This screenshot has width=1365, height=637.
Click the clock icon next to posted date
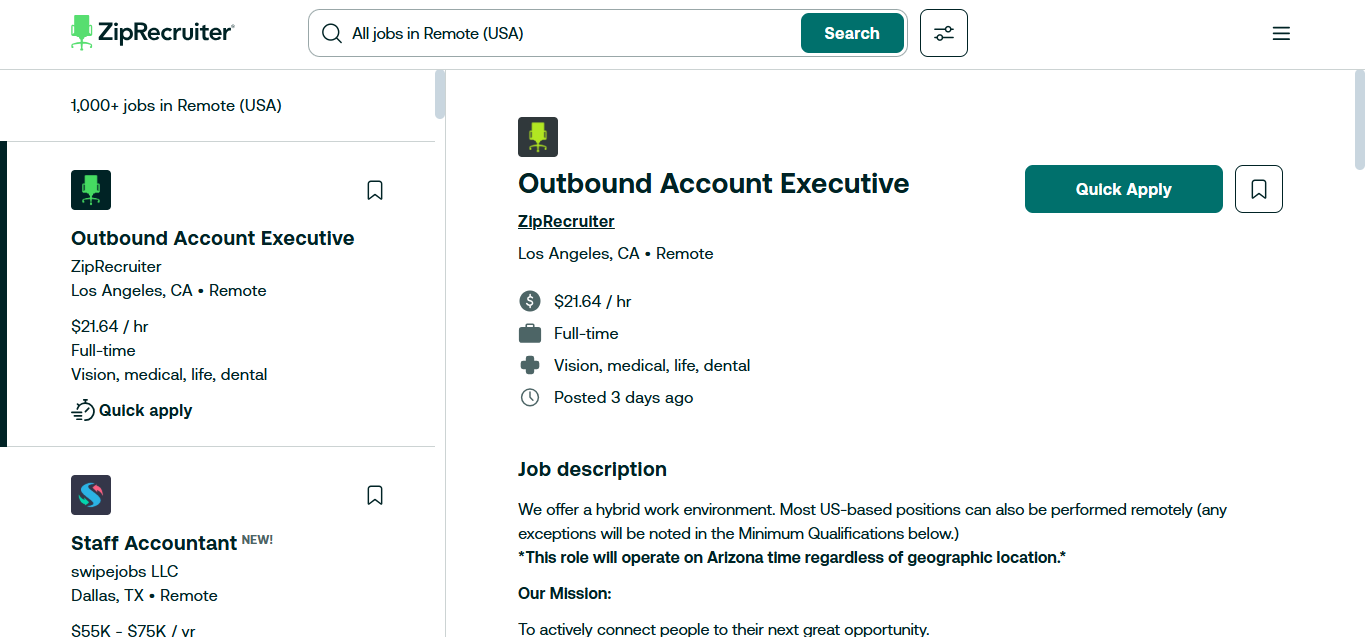529,397
